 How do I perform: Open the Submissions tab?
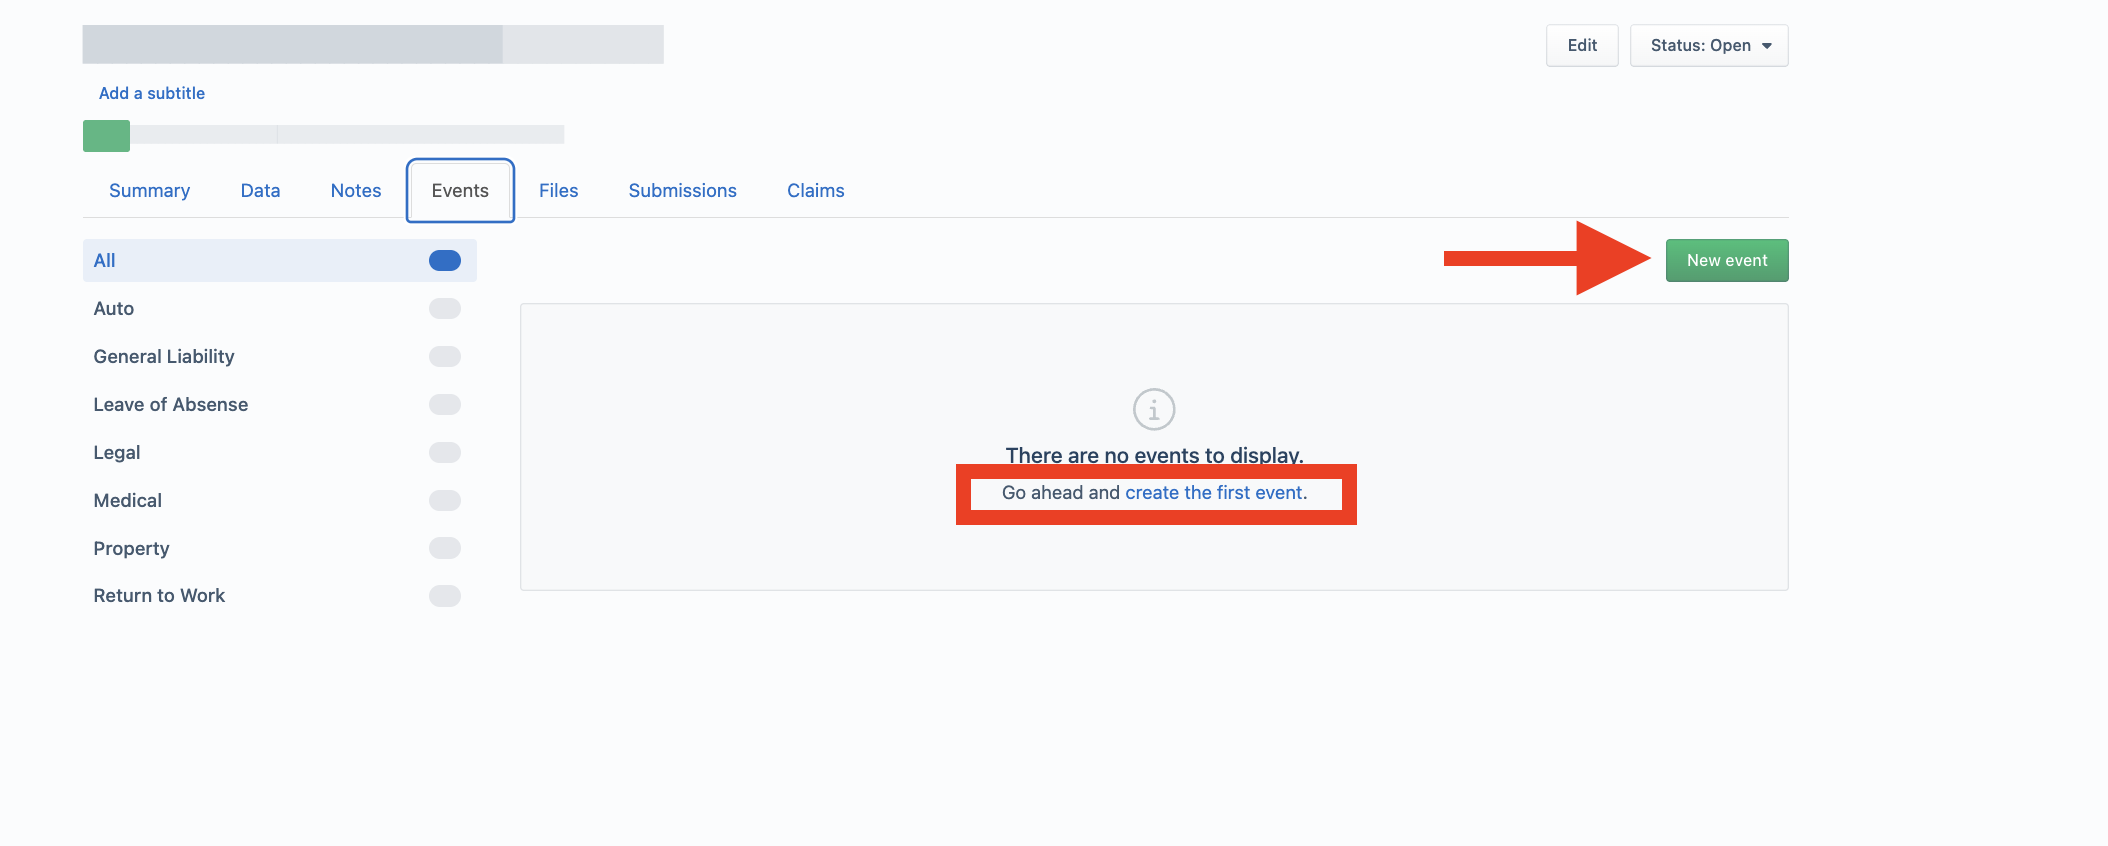pos(682,190)
